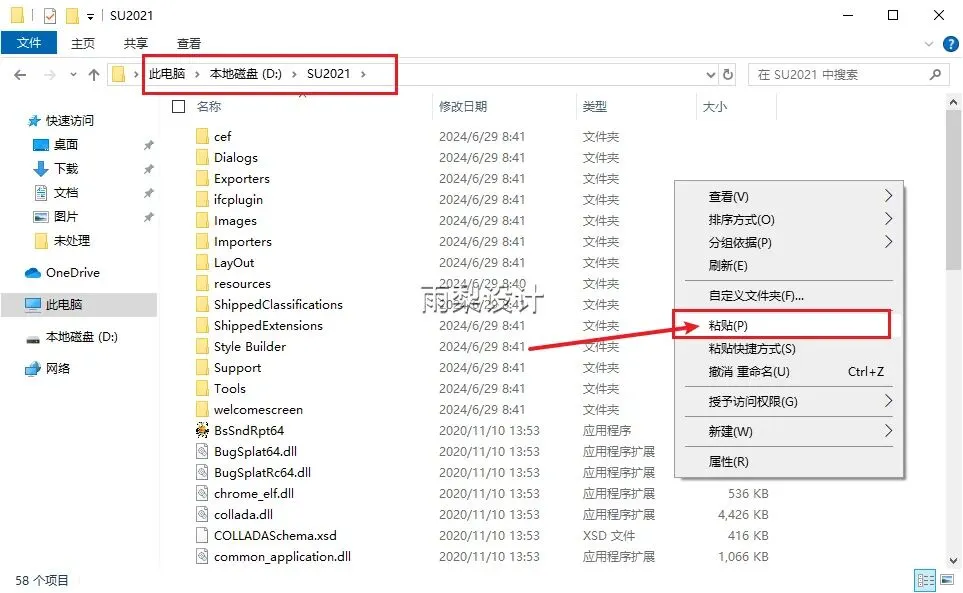Expand the 新建(W) submenu
Image resolution: width=963 pixels, height=593 pixels.
[x=888, y=430]
